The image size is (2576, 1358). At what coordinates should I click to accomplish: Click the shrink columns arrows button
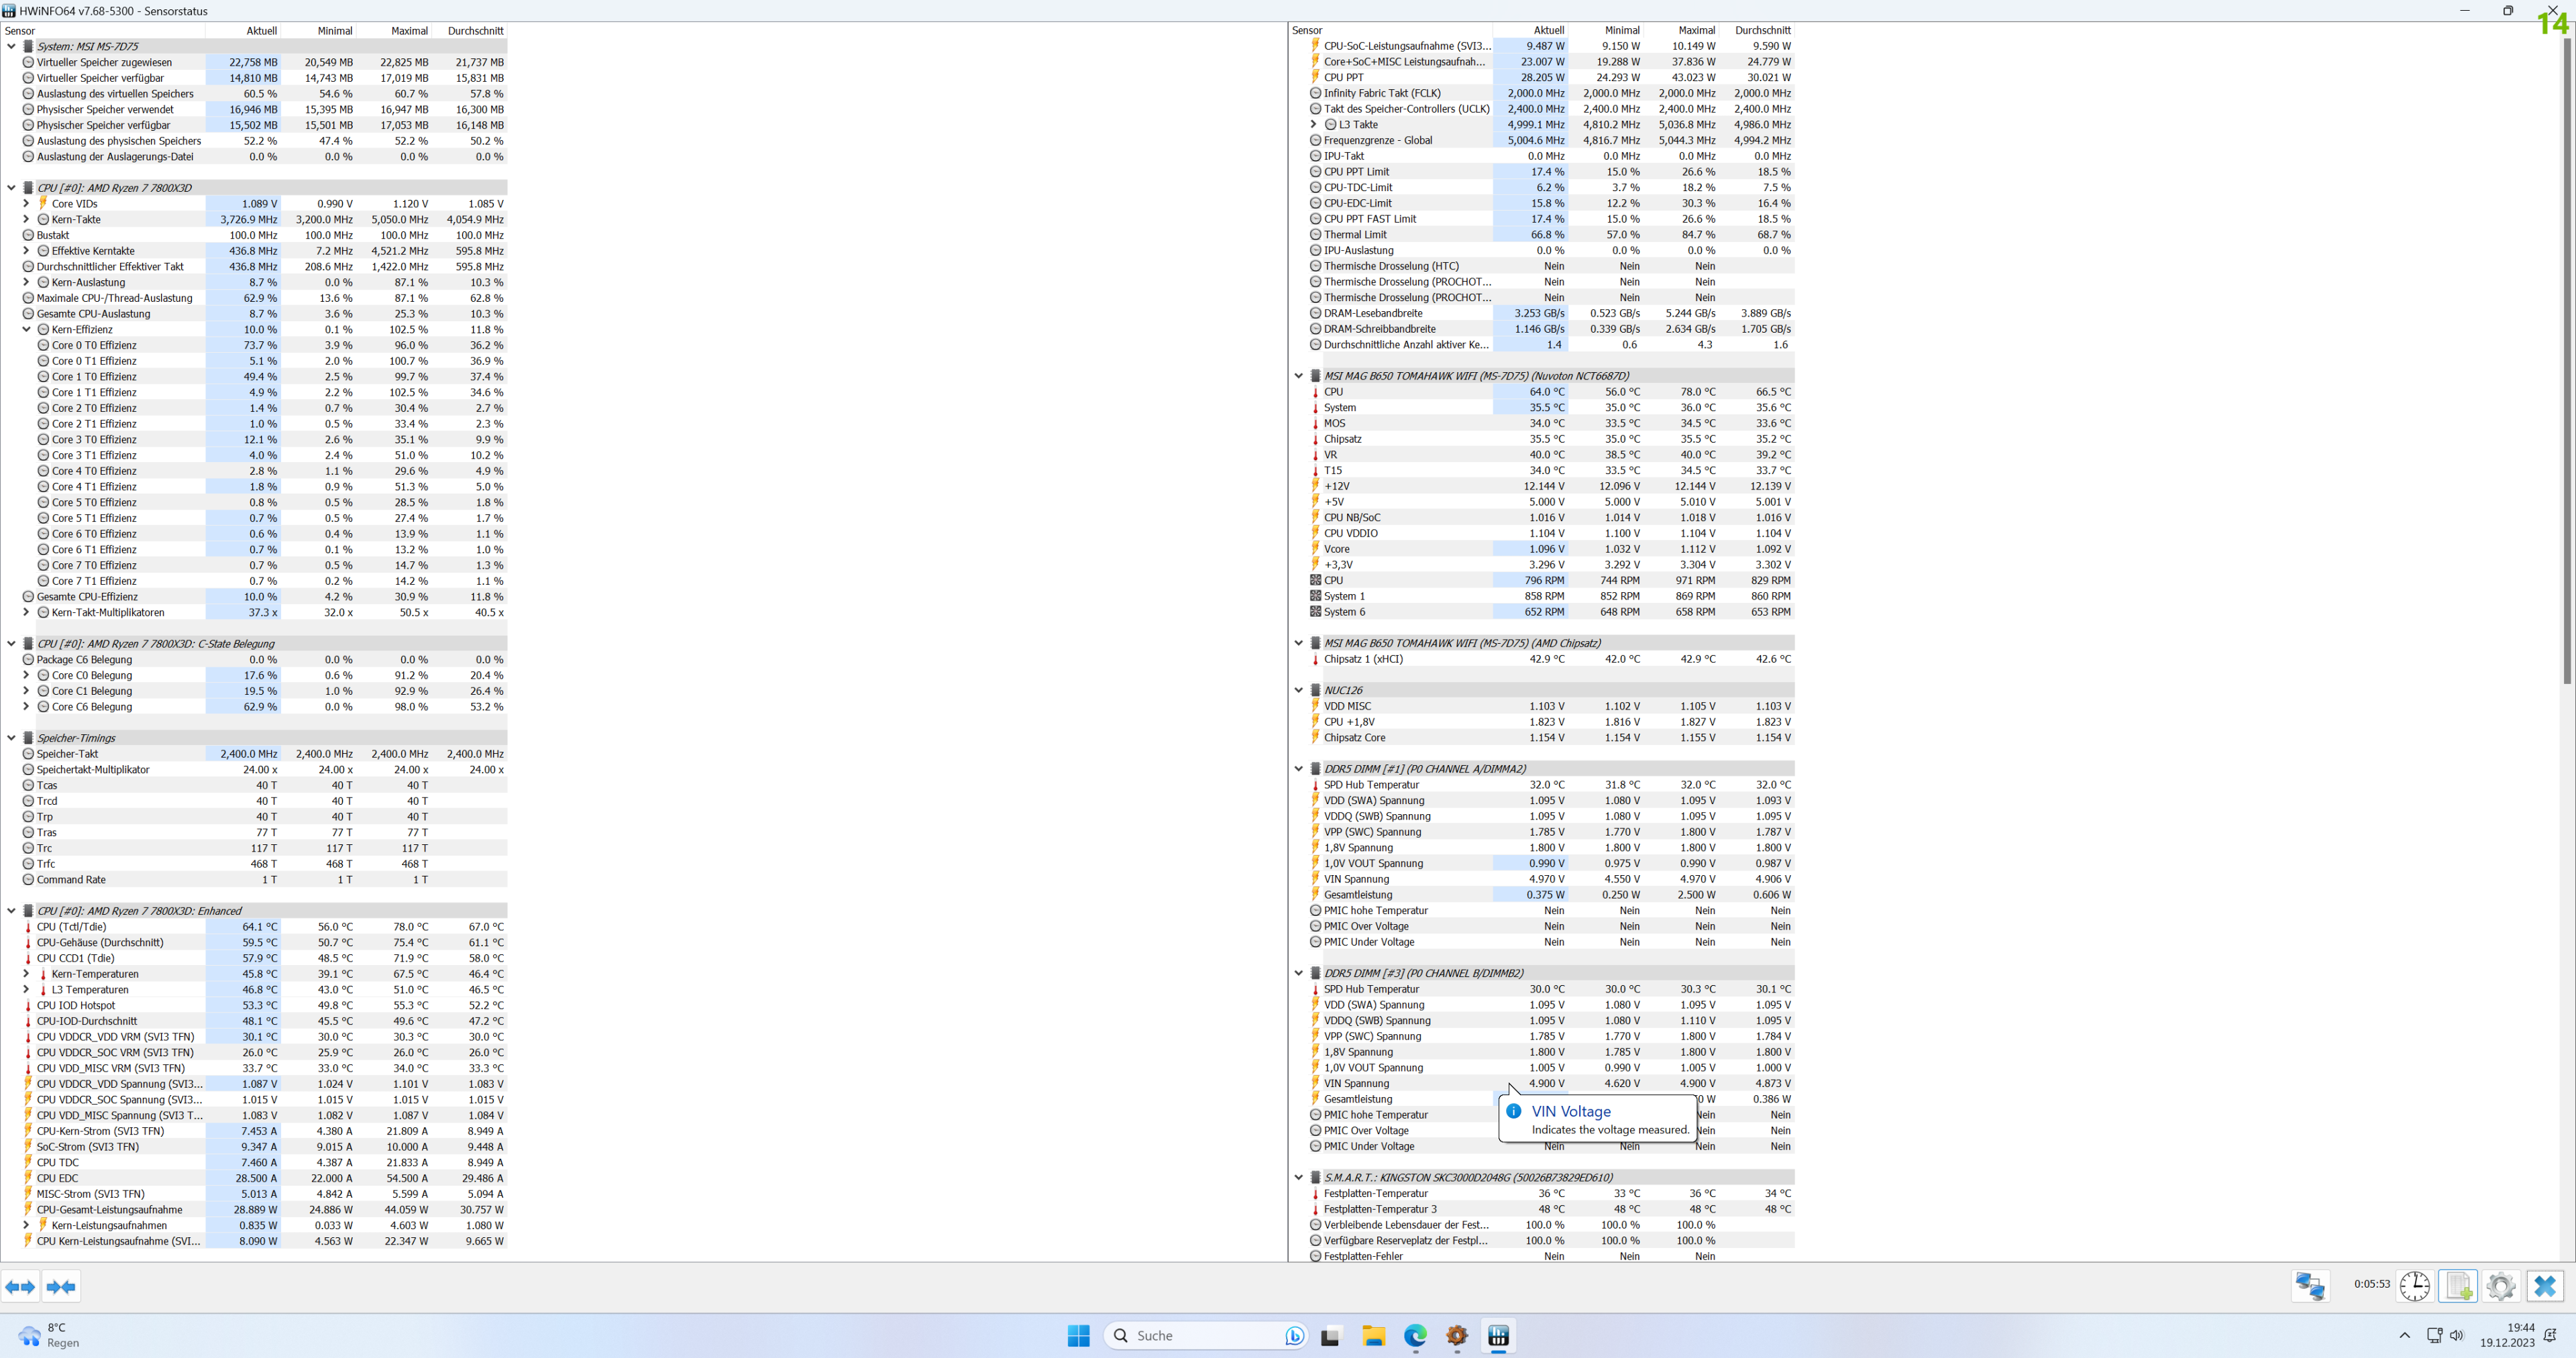coord(61,1286)
